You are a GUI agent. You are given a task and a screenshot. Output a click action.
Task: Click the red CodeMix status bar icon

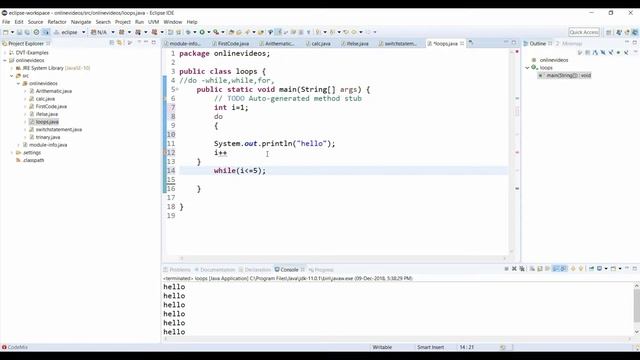point(4,347)
